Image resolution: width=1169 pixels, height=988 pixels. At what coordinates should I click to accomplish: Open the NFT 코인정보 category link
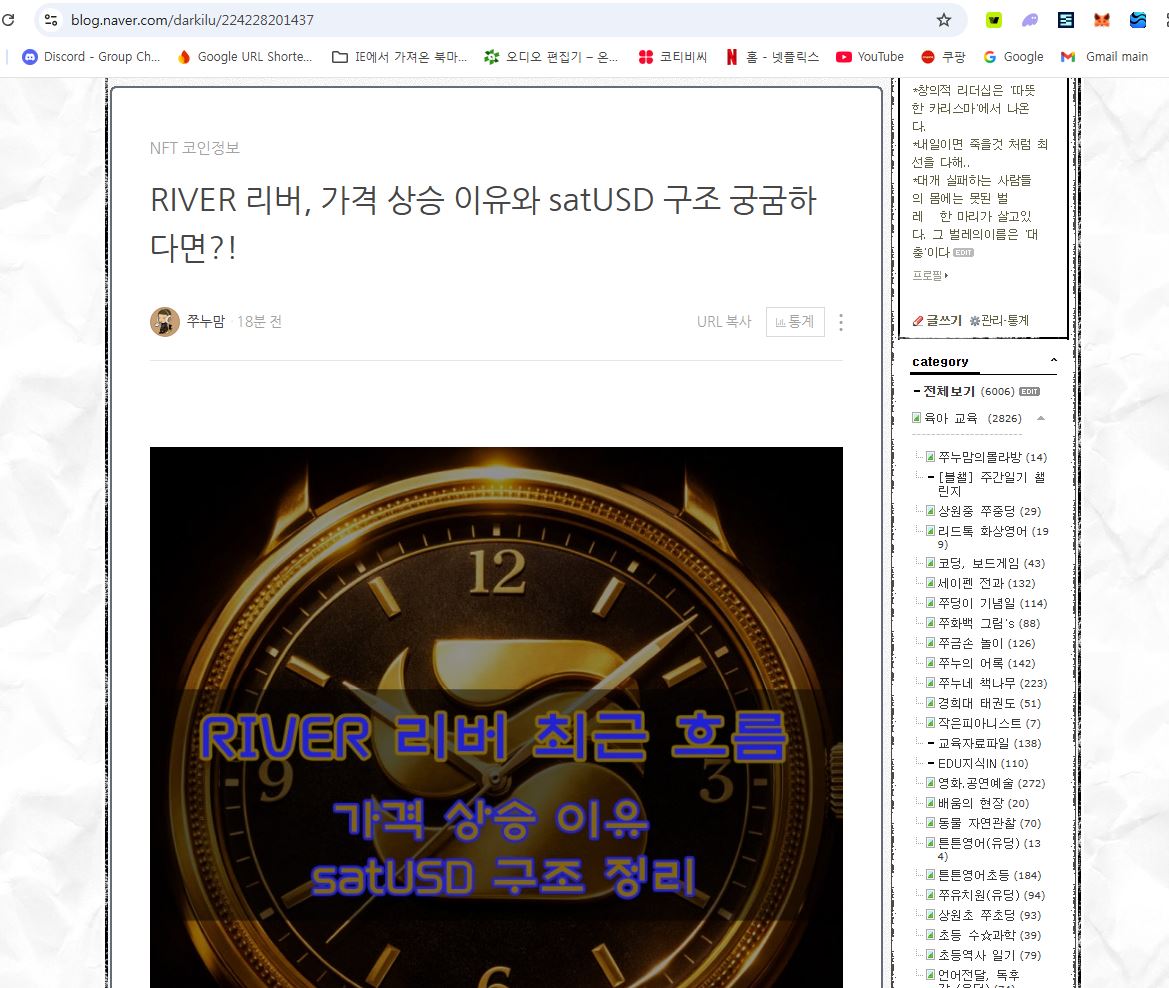(195, 148)
